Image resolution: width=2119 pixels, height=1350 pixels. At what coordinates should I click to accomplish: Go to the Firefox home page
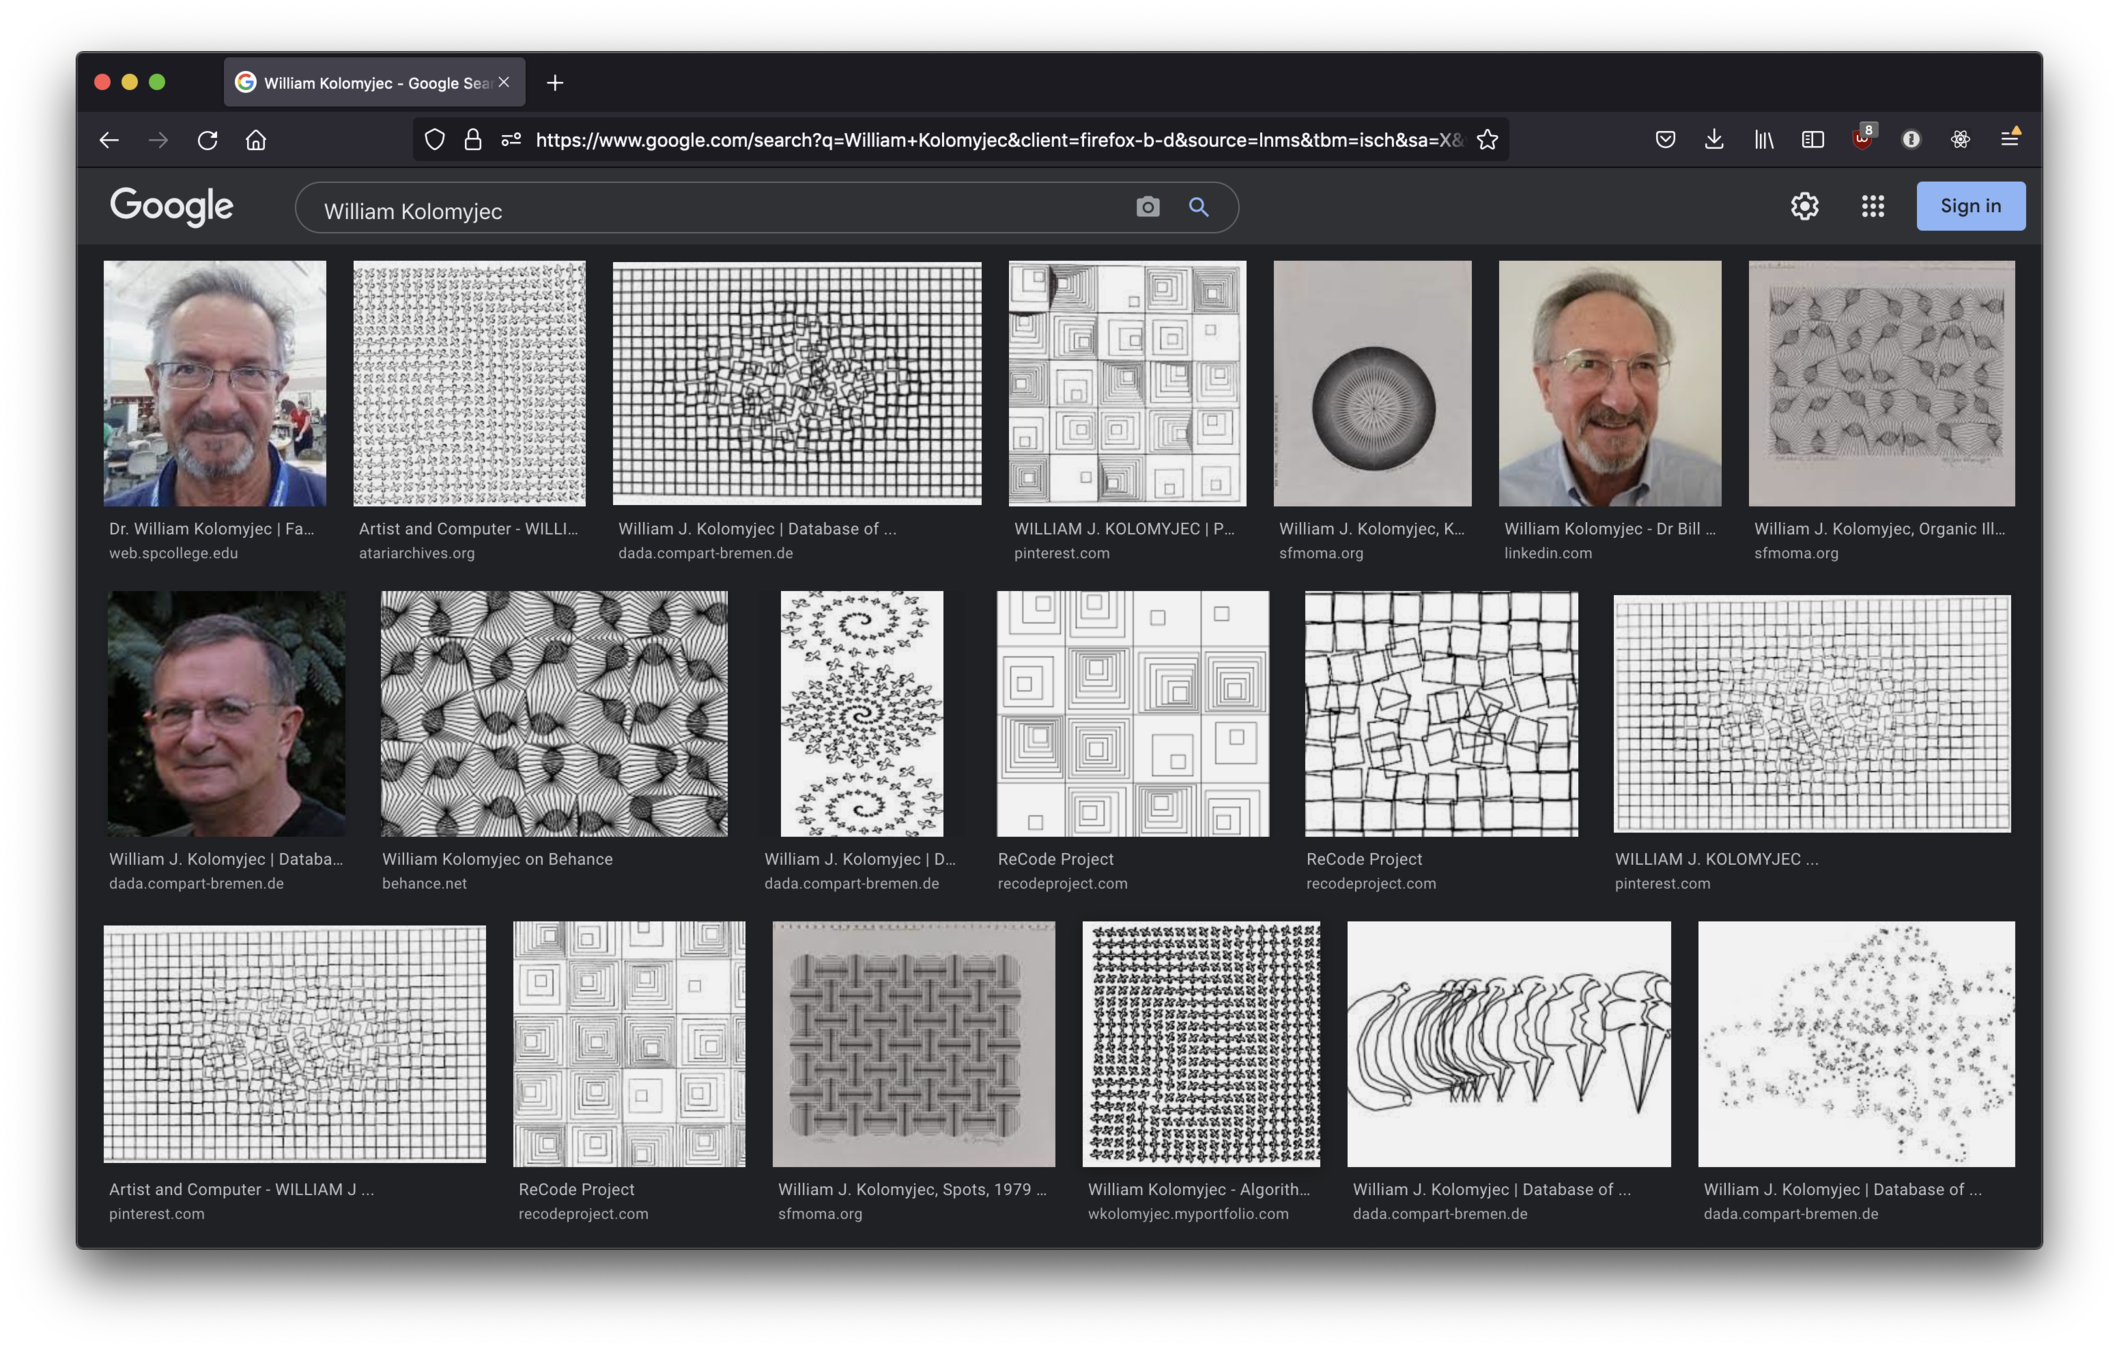256,140
